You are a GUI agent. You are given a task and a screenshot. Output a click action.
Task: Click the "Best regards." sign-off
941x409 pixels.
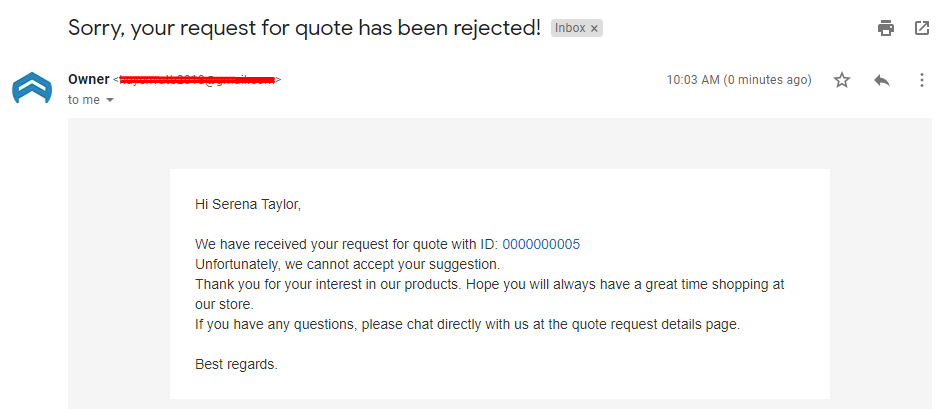tap(236, 364)
